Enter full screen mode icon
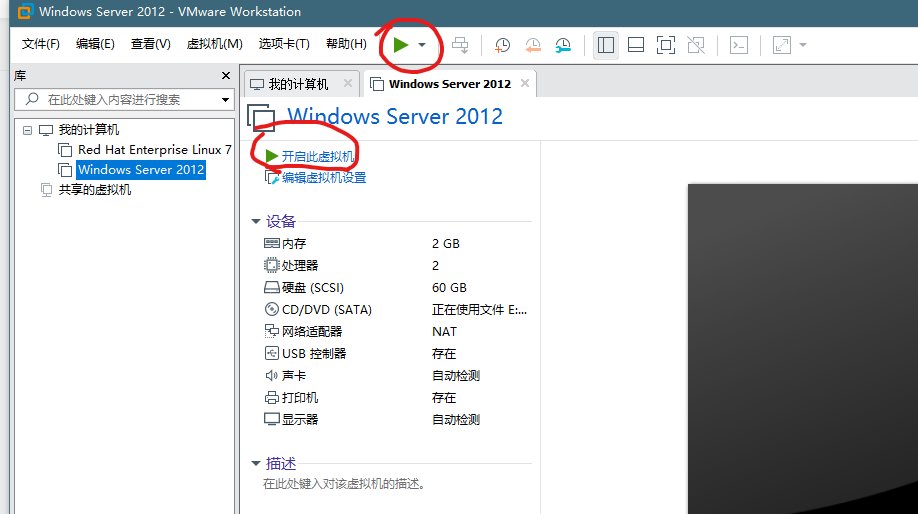918x514 pixels. tap(666, 45)
